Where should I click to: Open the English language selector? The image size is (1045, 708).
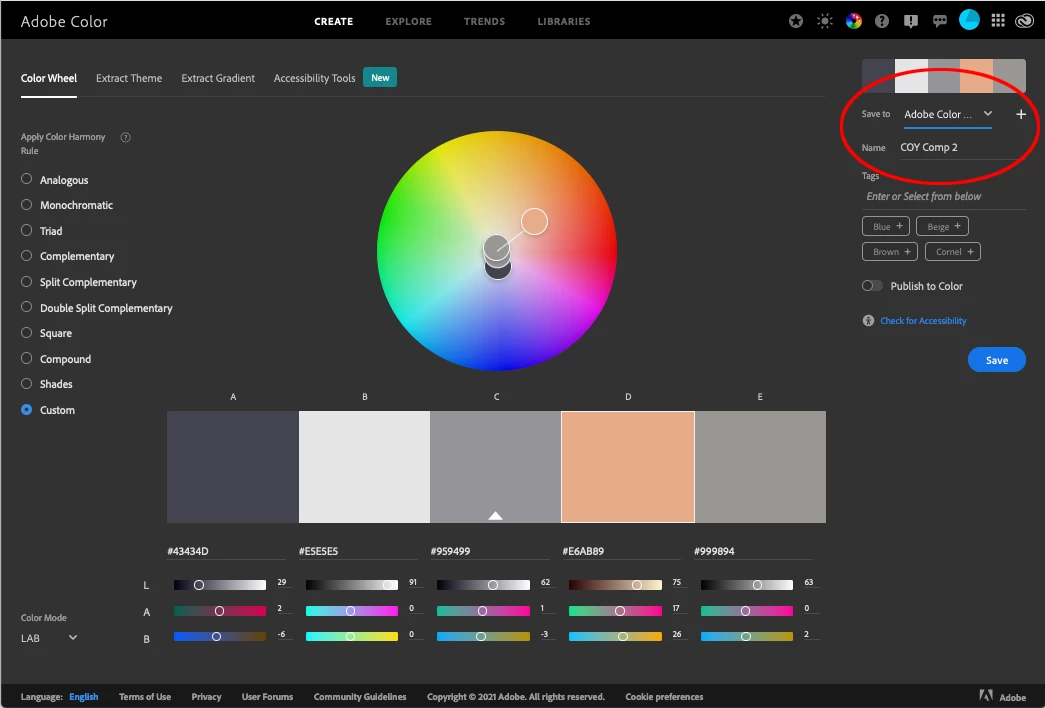pos(83,697)
